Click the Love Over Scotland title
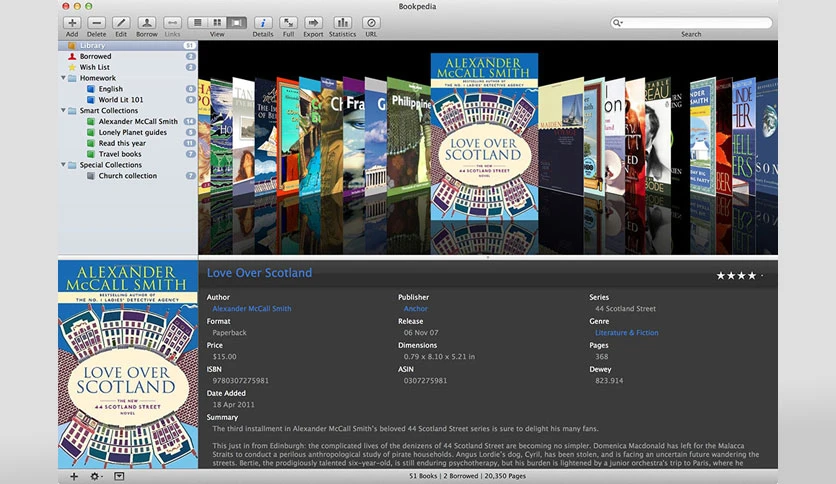This screenshot has width=836, height=484. coord(260,273)
